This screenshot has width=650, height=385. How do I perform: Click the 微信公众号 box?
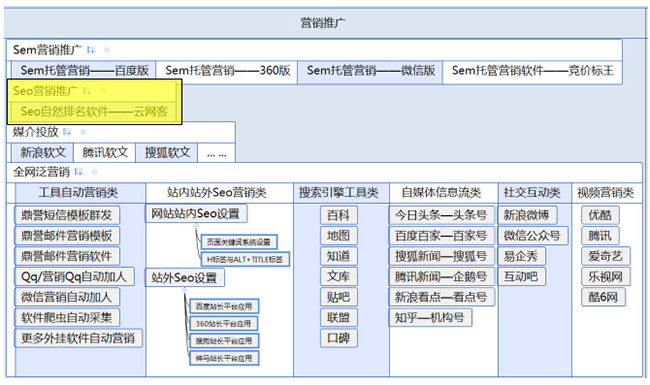533,236
